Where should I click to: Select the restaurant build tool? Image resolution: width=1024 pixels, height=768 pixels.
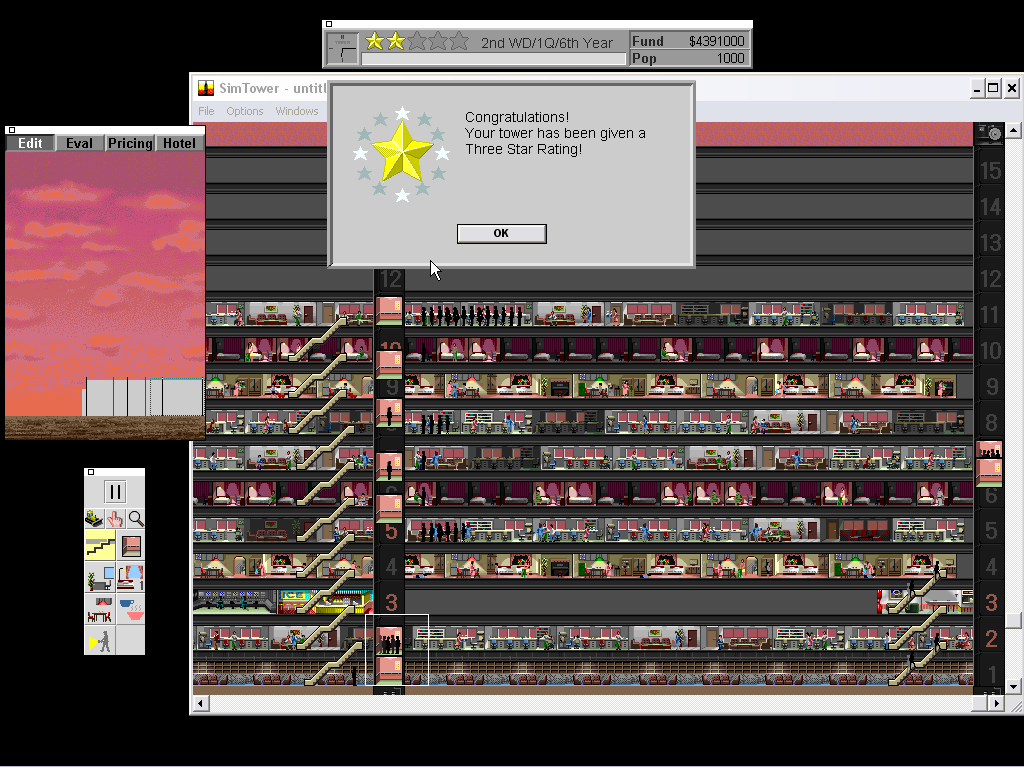click(x=100, y=609)
